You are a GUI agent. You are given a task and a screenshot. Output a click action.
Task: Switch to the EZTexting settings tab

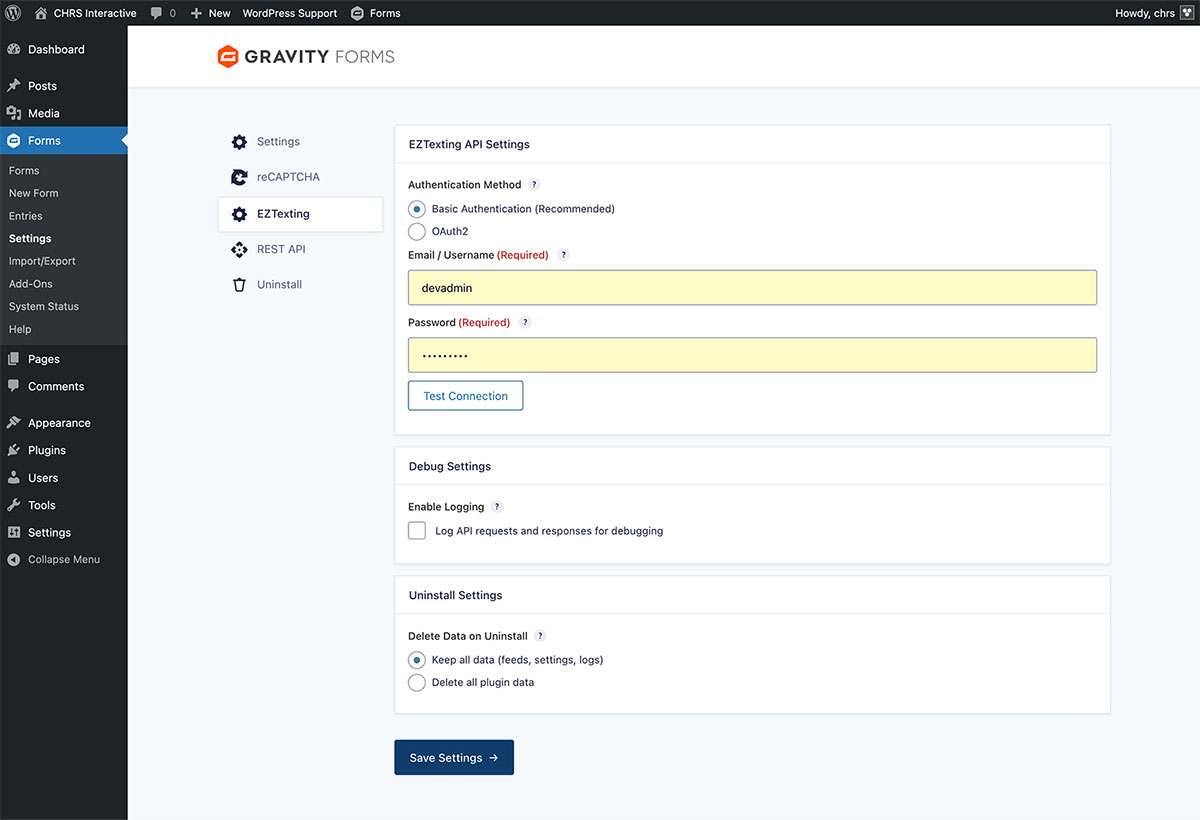pyautogui.click(x=283, y=213)
